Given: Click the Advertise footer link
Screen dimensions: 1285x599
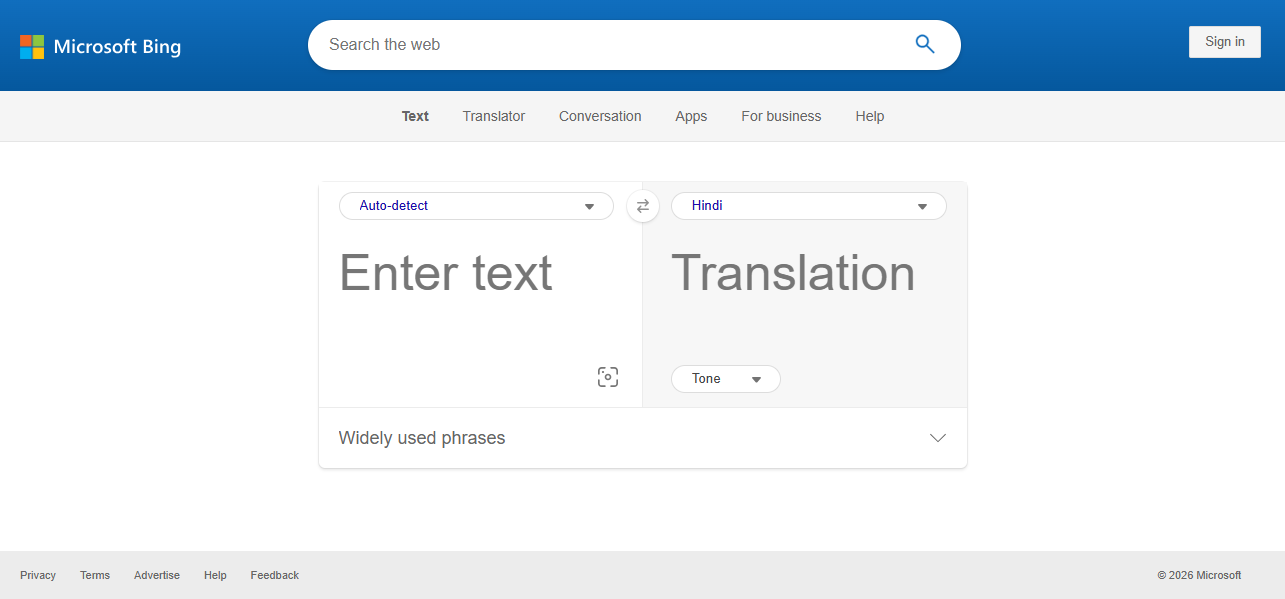Looking at the screenshot, I should 156,575.
